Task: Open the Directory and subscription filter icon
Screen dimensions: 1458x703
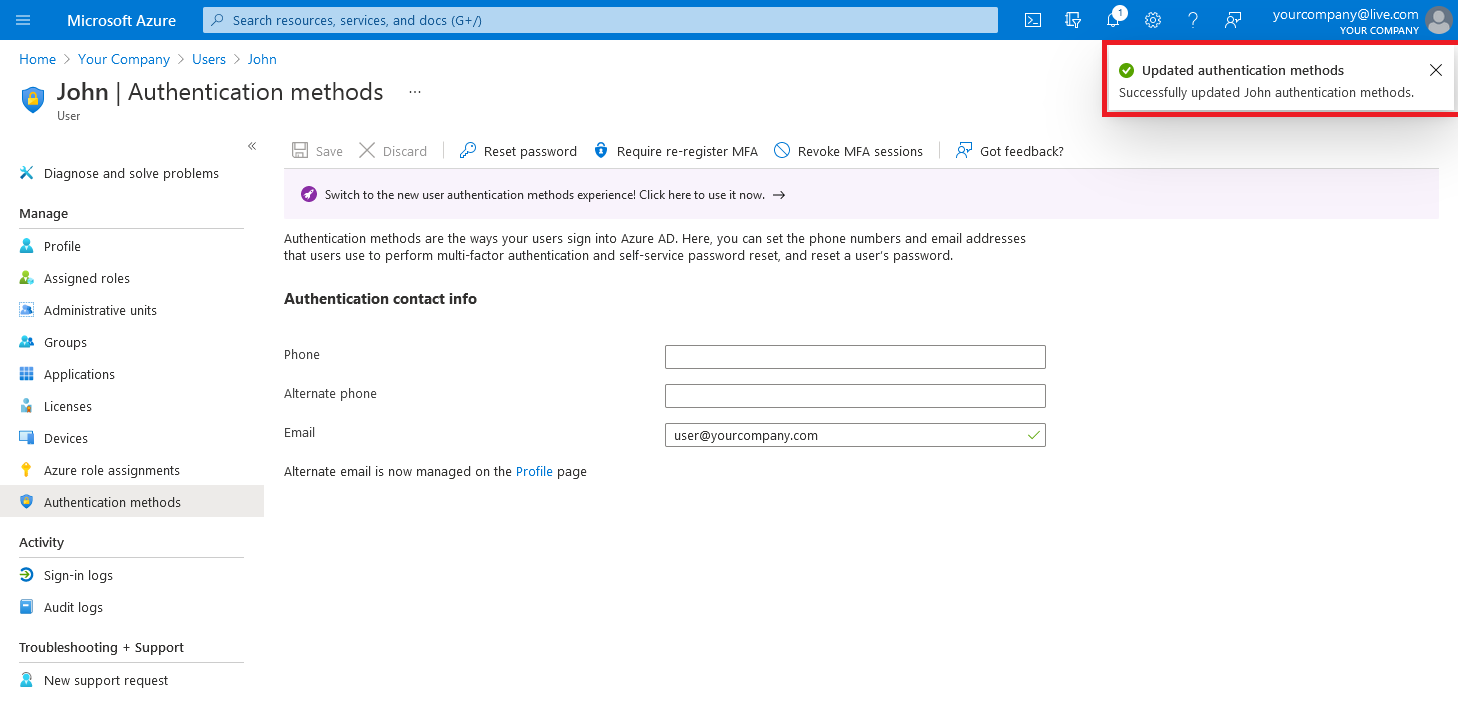Action: 1072,20
